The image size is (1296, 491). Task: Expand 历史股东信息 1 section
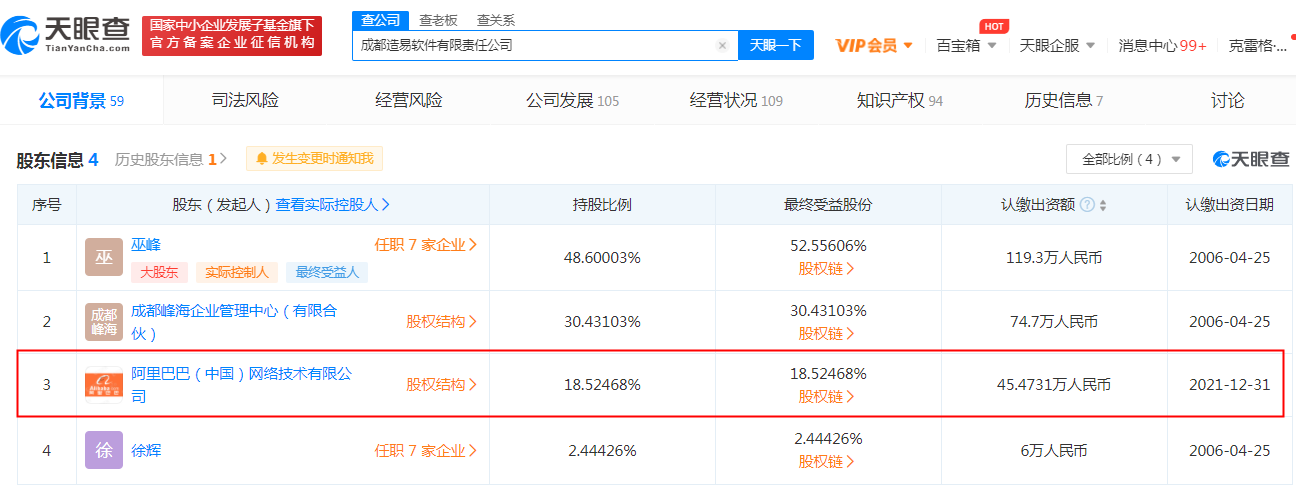171,159
